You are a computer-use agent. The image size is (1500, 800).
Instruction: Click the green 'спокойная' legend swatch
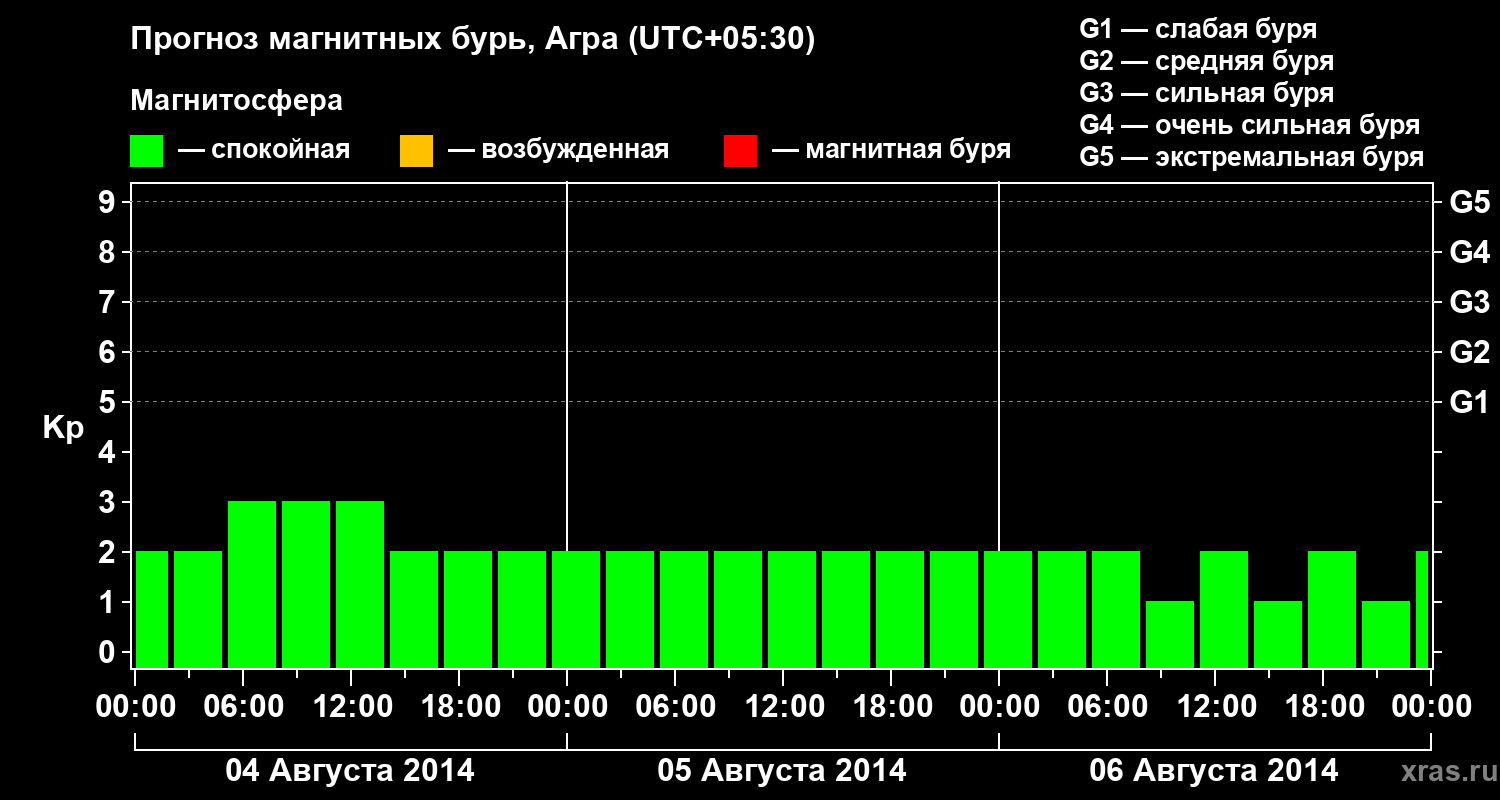(x=147, y=151)
